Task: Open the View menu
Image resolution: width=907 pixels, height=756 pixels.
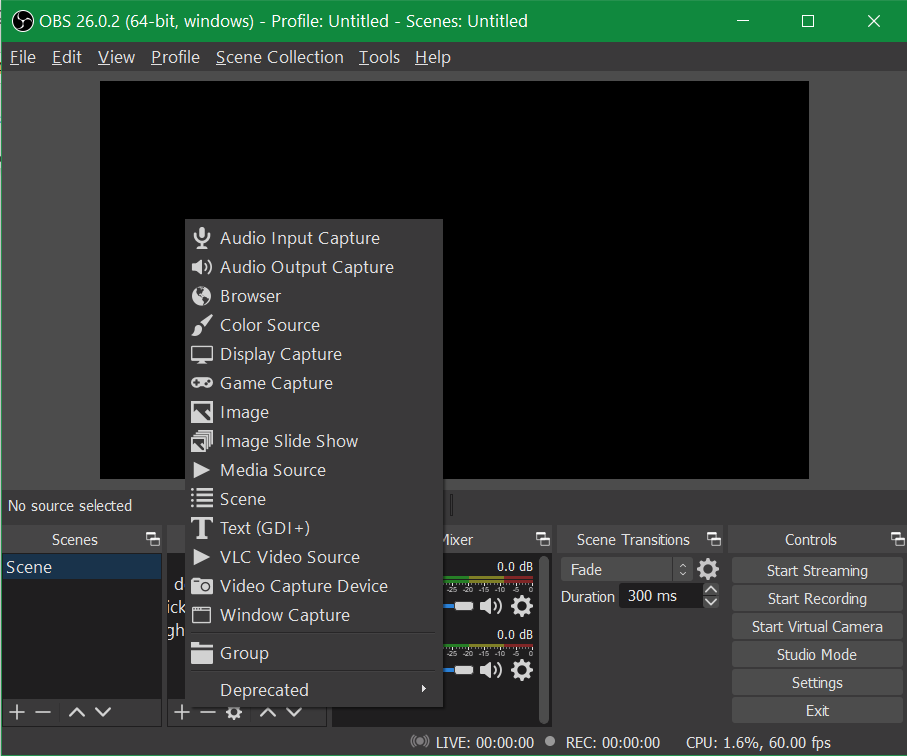Action: point(116,57)
